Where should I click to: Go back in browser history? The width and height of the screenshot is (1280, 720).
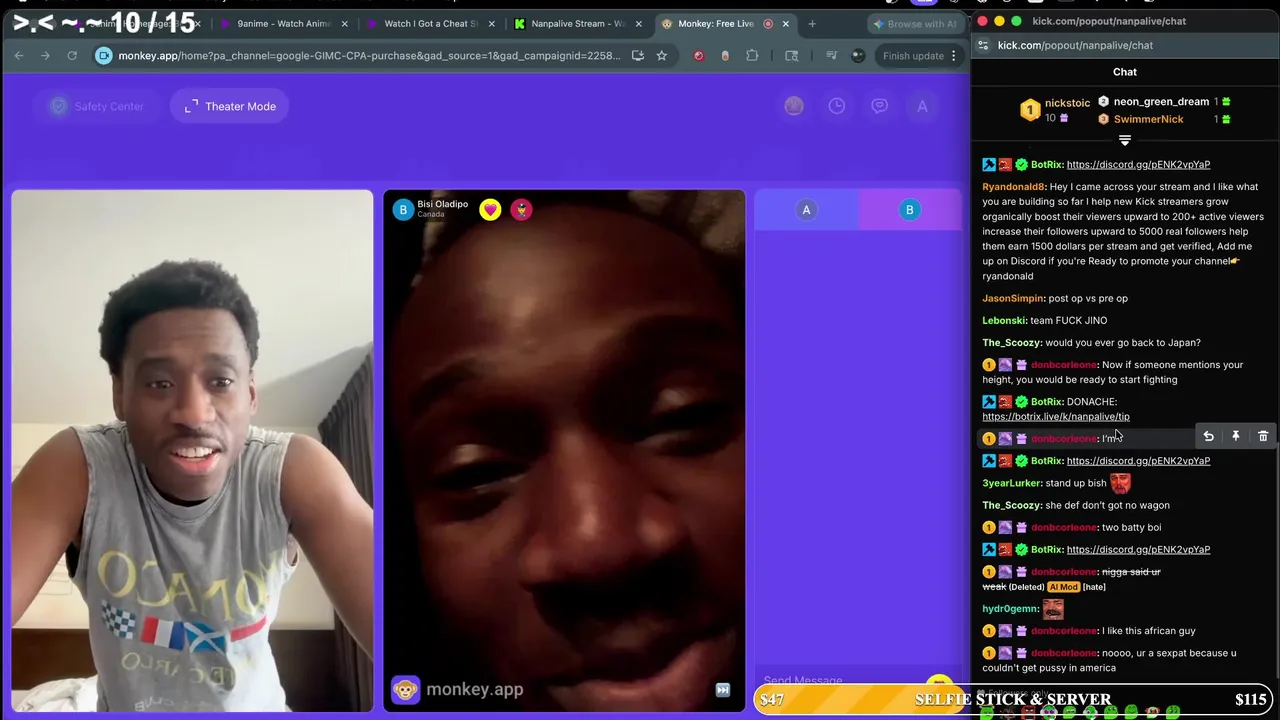19,56
